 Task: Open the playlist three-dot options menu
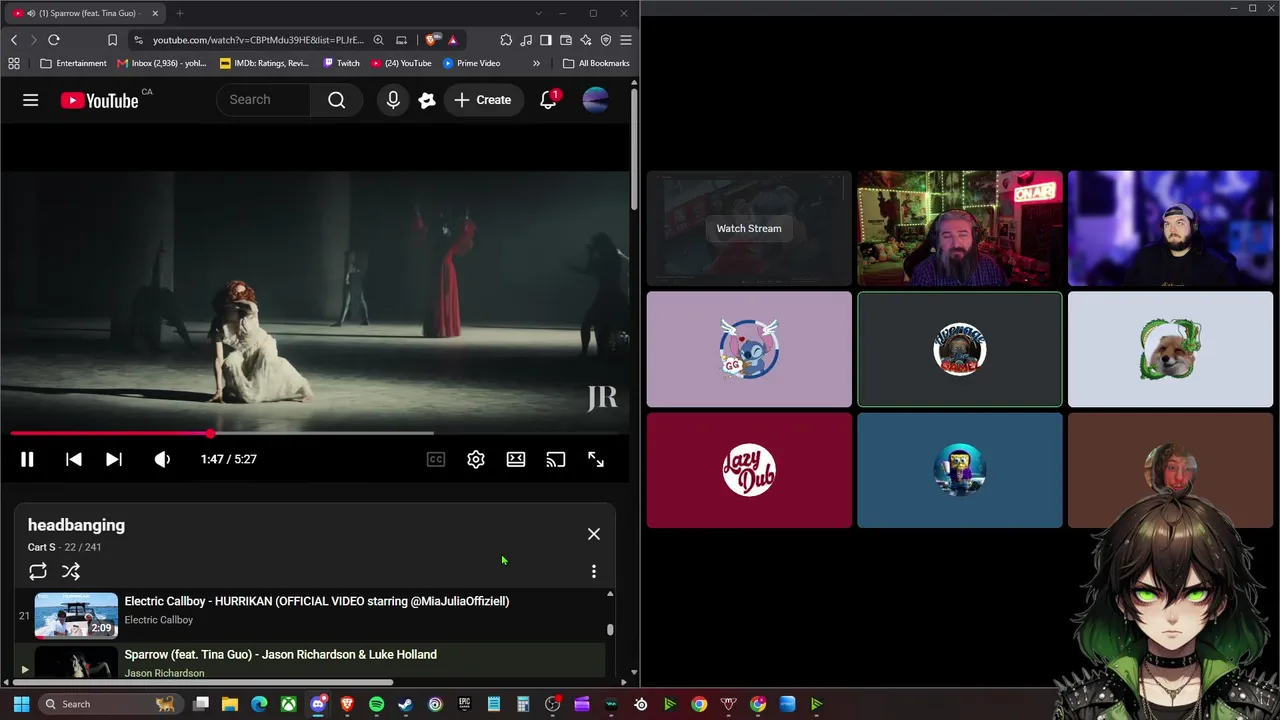click(594, 571)
